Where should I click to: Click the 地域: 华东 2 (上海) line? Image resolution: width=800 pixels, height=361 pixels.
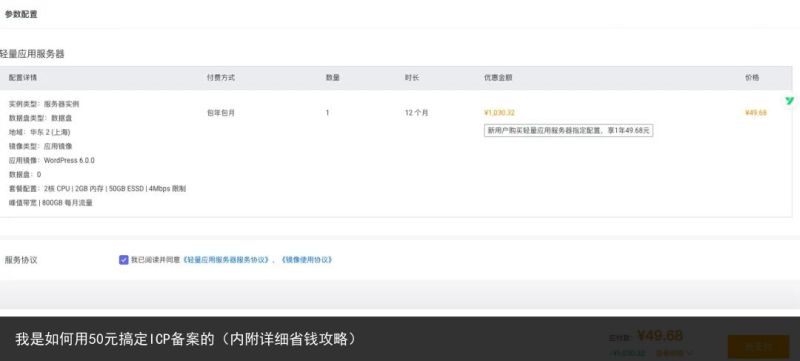coord(39,132)
